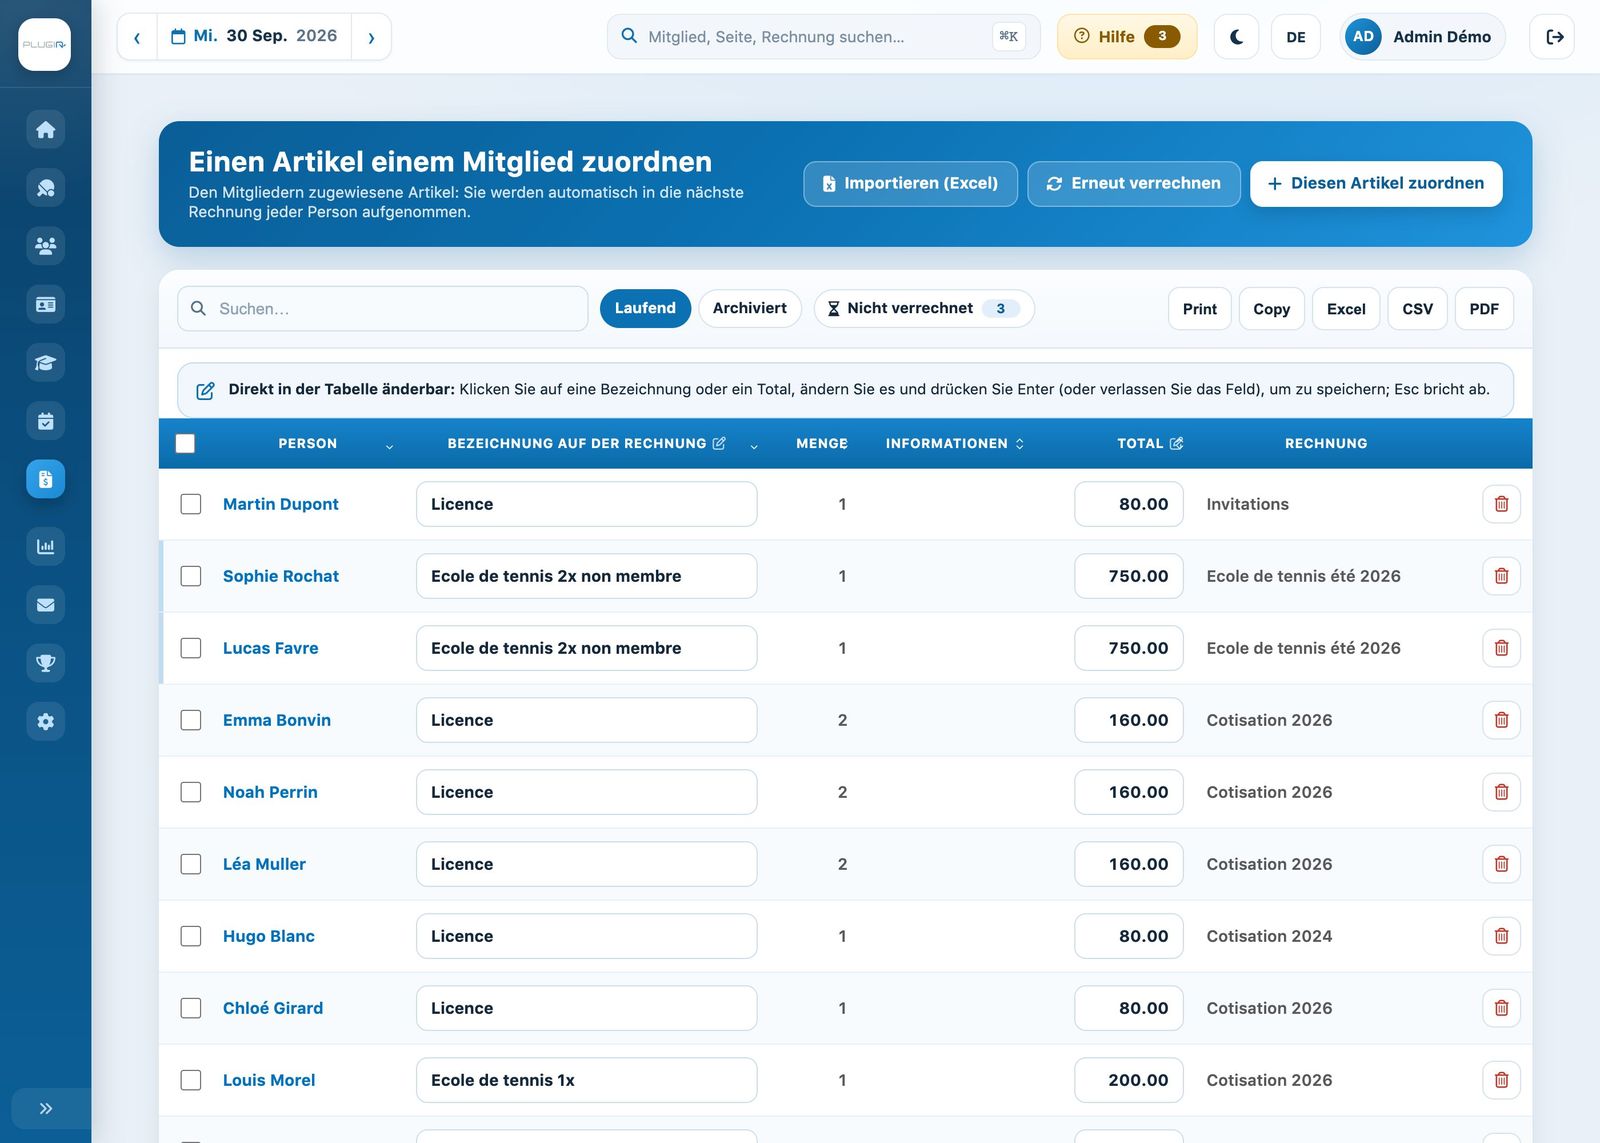The width and height of the screenshot is (1600, 1143).
Task: Open the trophy tournaments sidebar icon
Action: coord(45,663)
